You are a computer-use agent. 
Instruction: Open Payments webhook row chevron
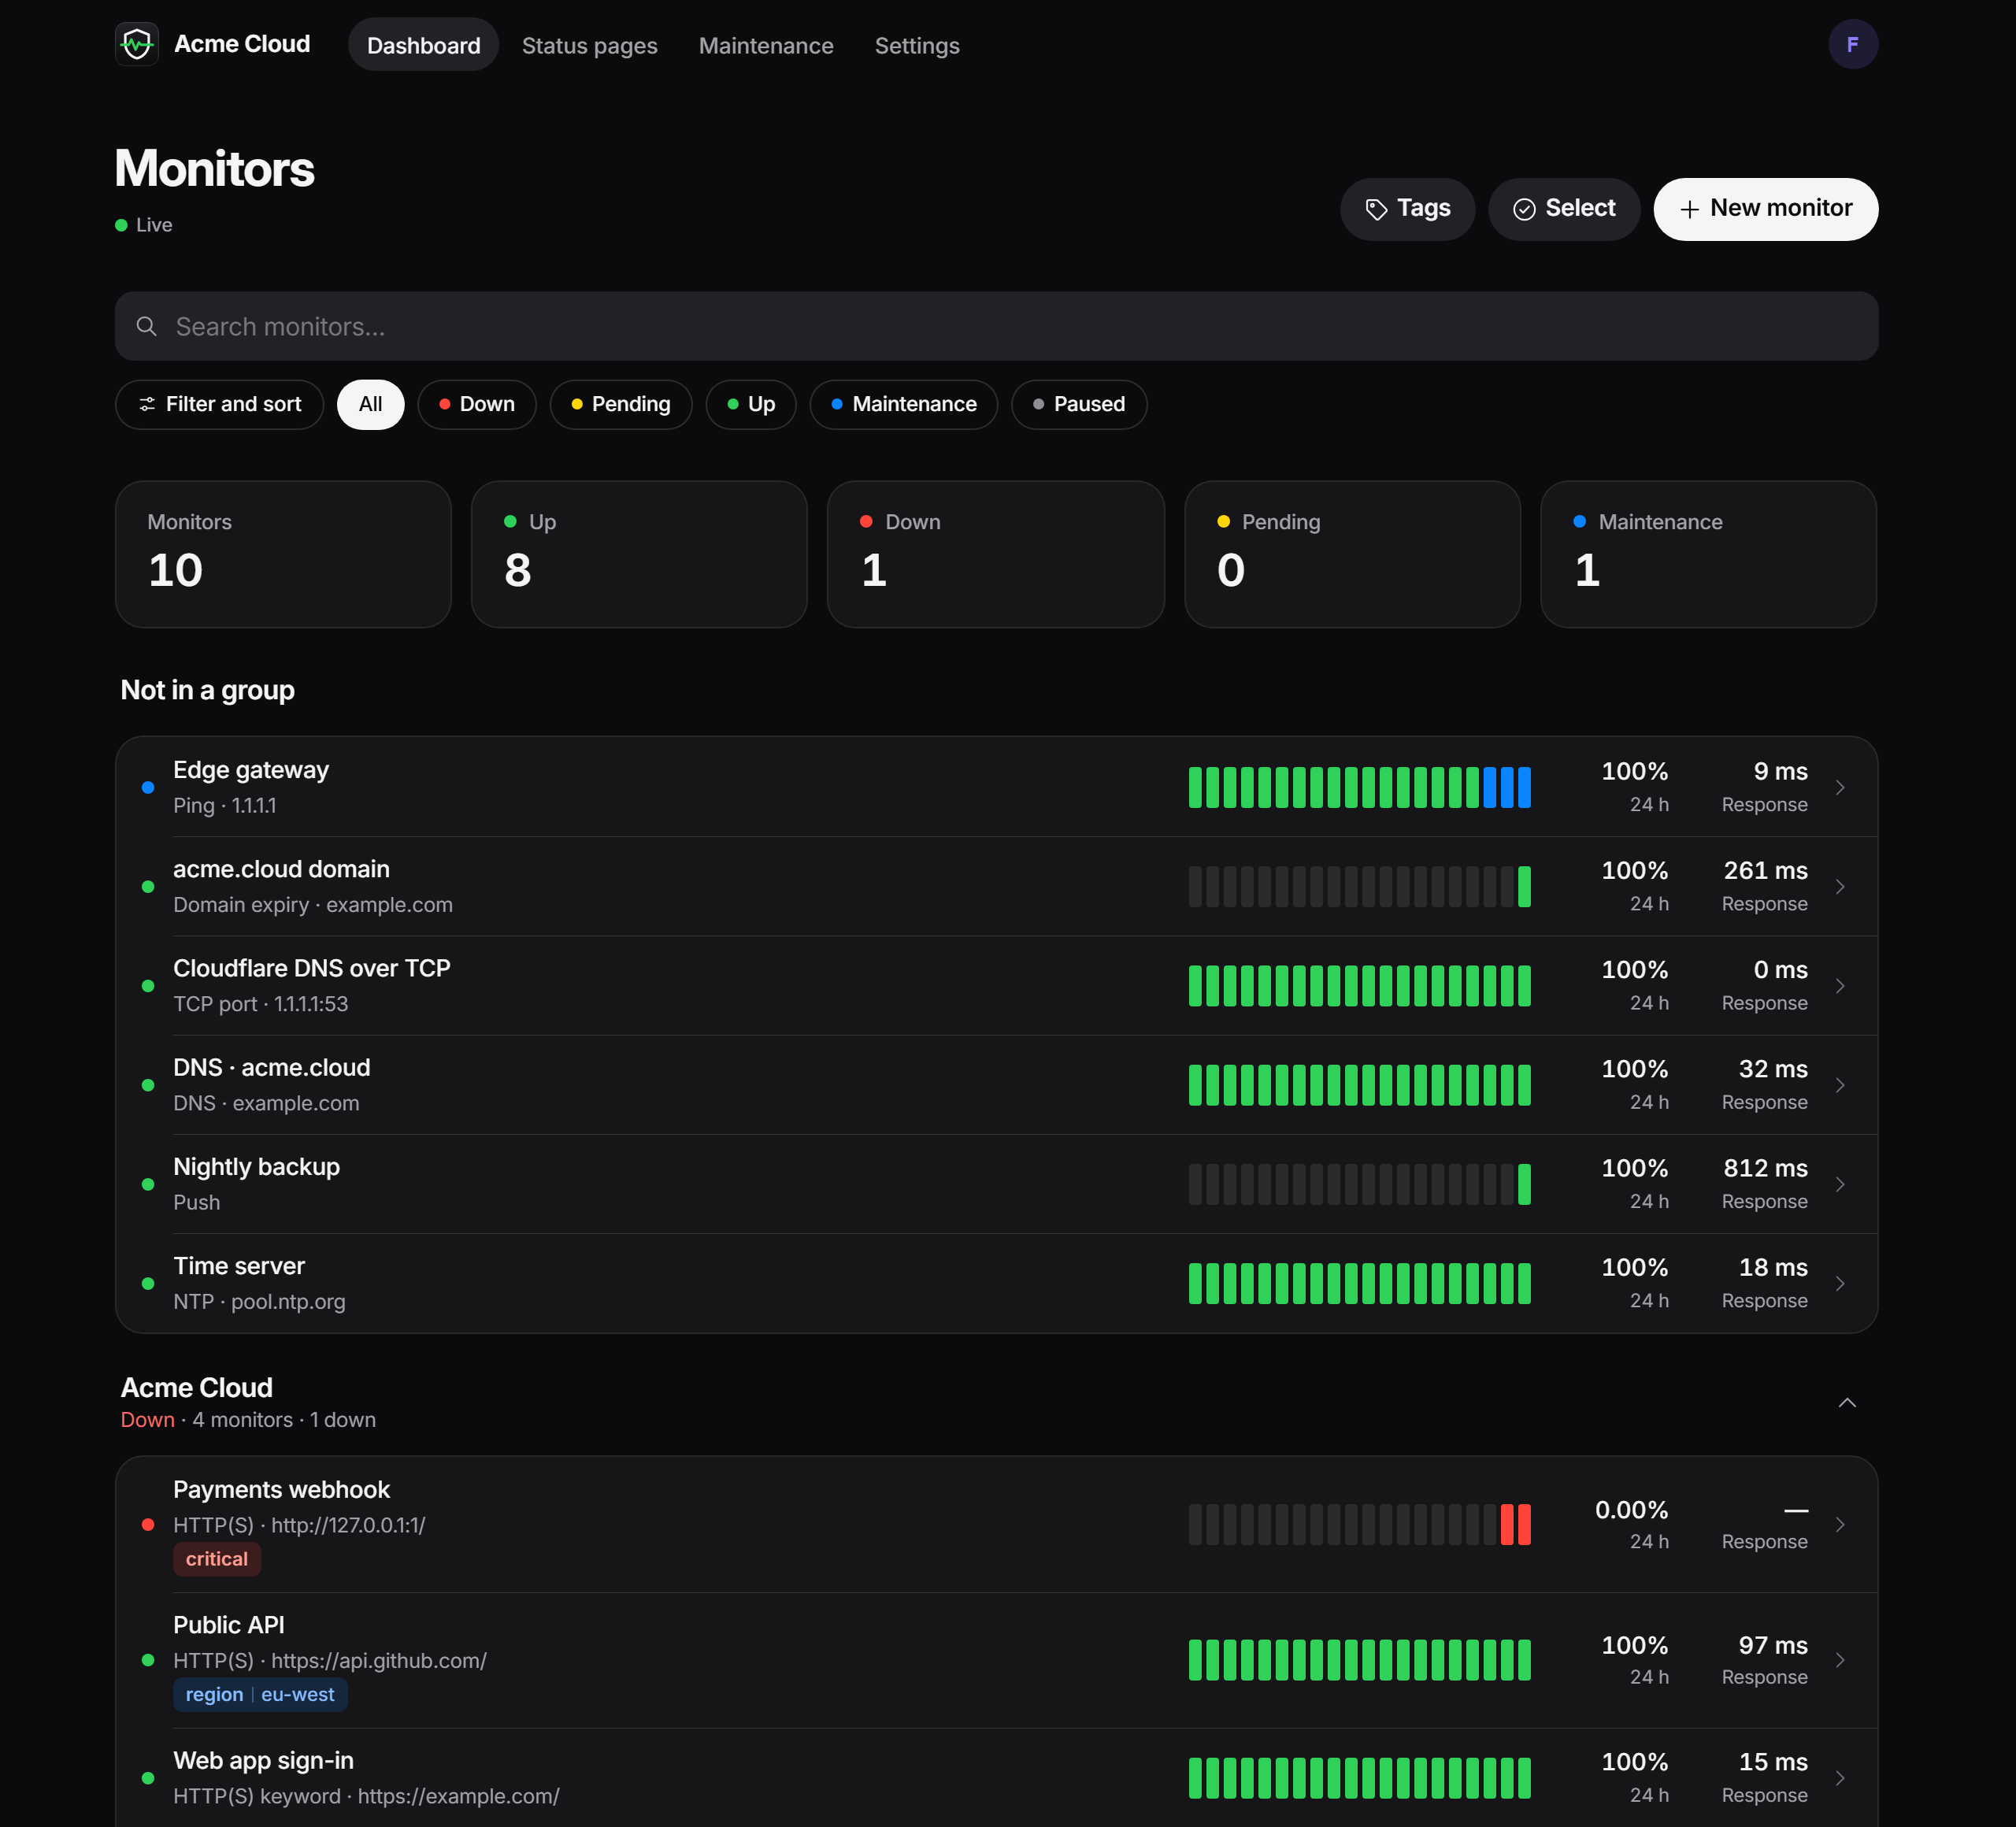[x=1839, y=1524]
